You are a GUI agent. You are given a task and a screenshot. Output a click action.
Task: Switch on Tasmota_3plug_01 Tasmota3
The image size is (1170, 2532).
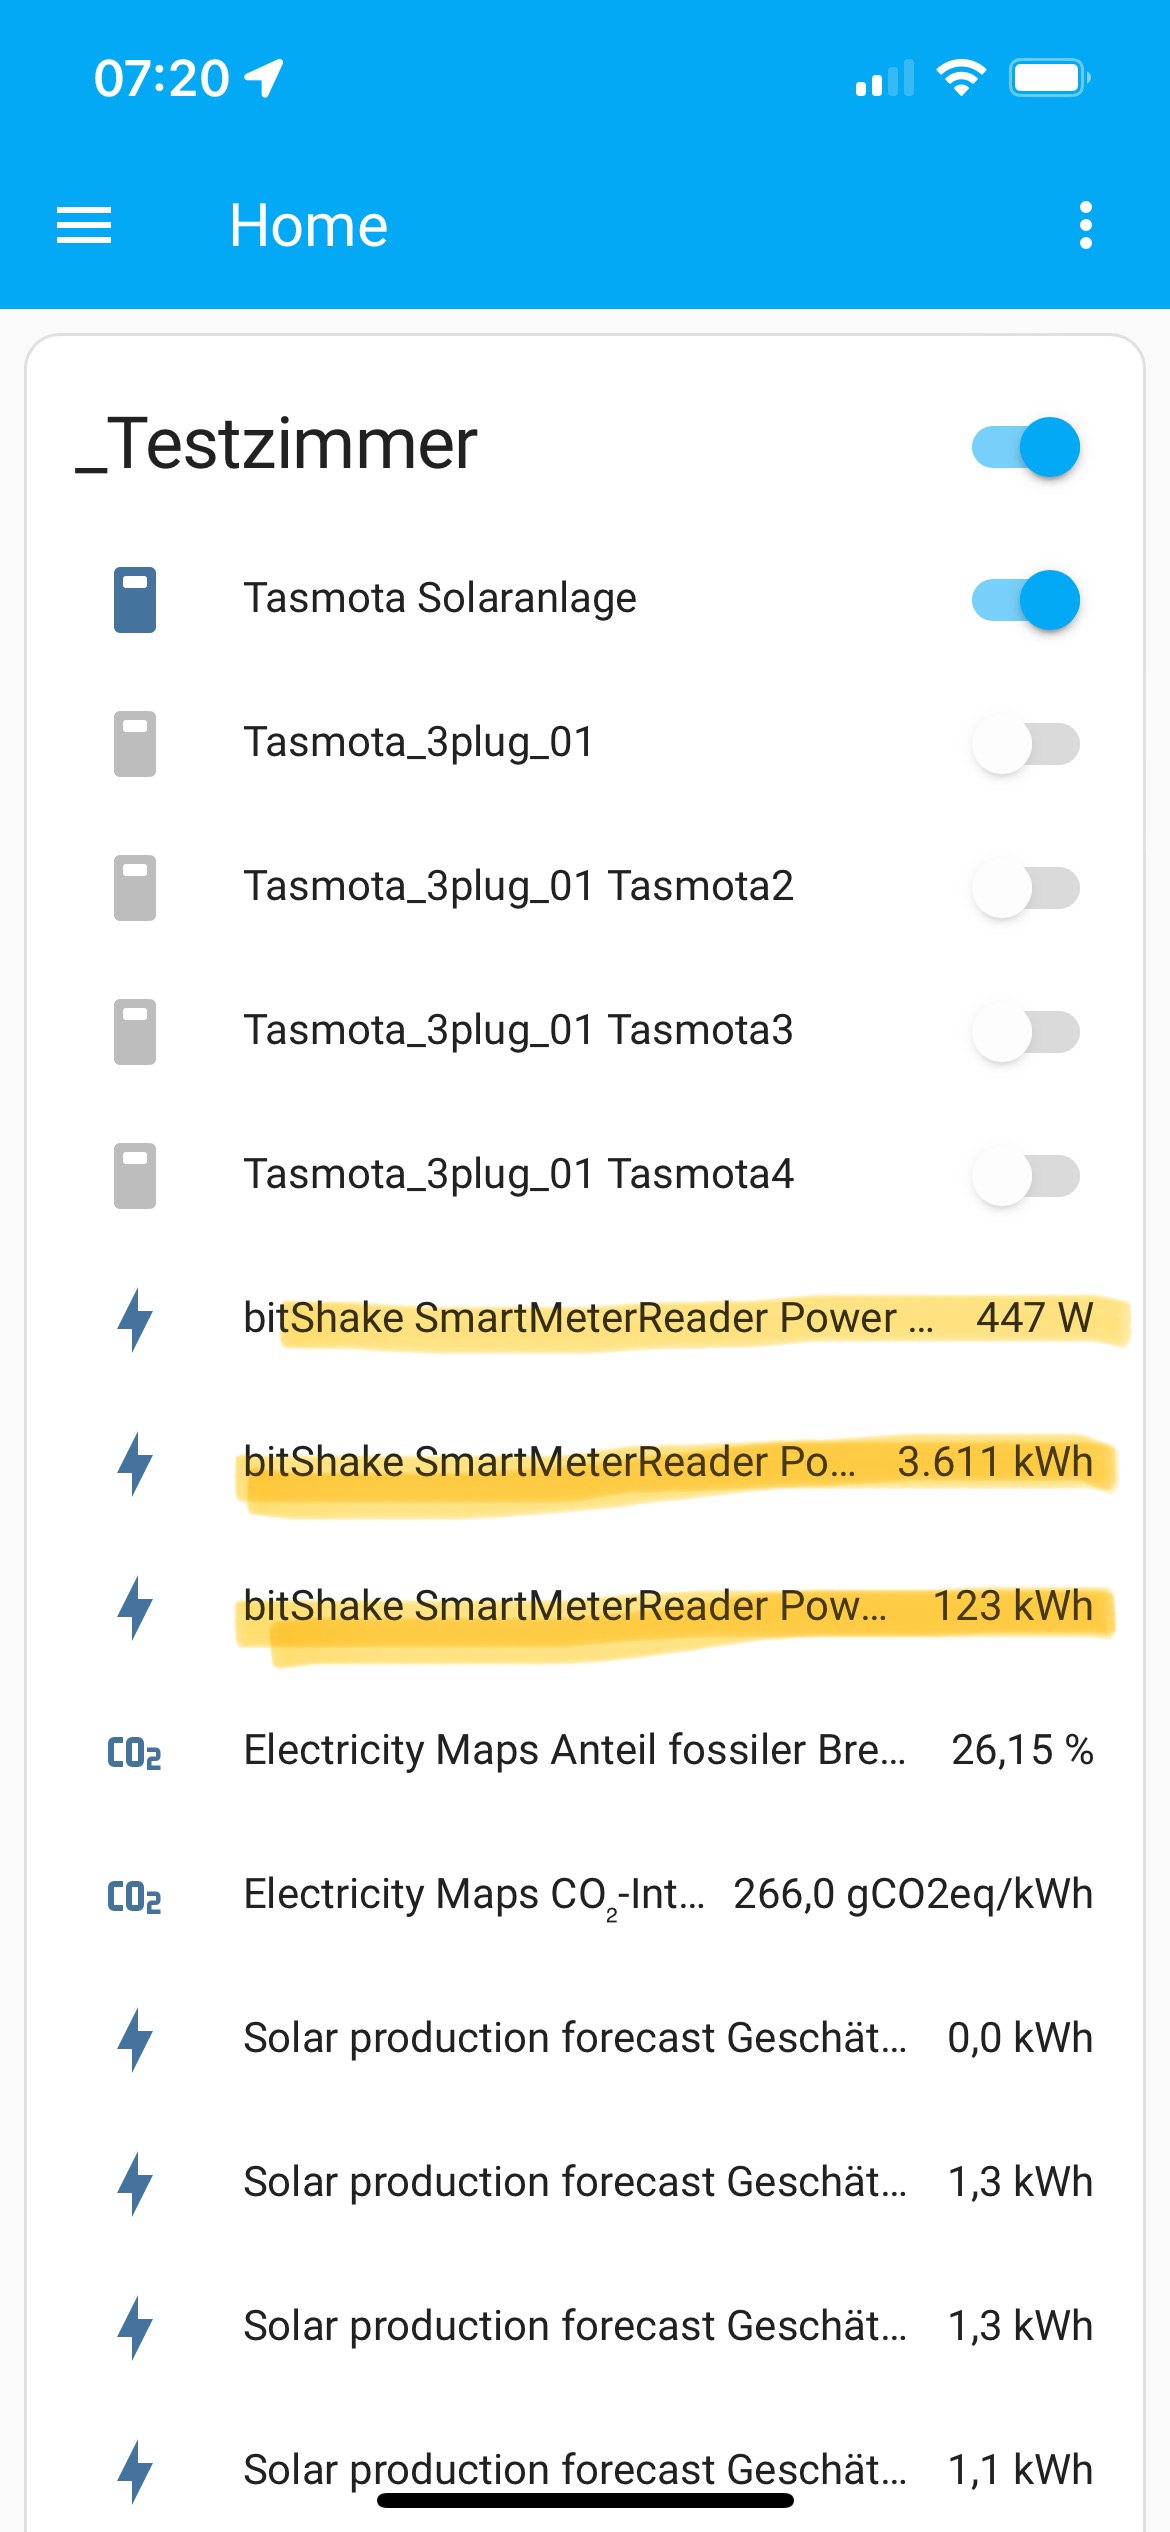(x=1026, y=1032)
